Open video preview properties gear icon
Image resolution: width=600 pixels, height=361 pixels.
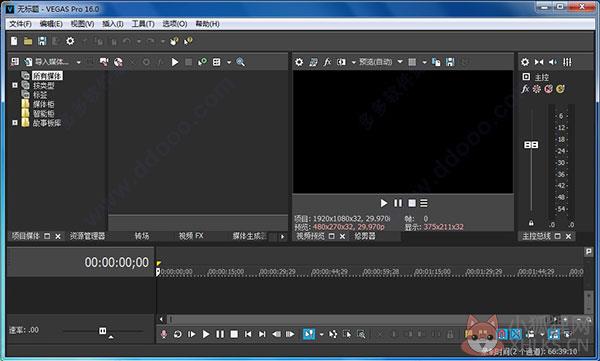coord(299,62)
